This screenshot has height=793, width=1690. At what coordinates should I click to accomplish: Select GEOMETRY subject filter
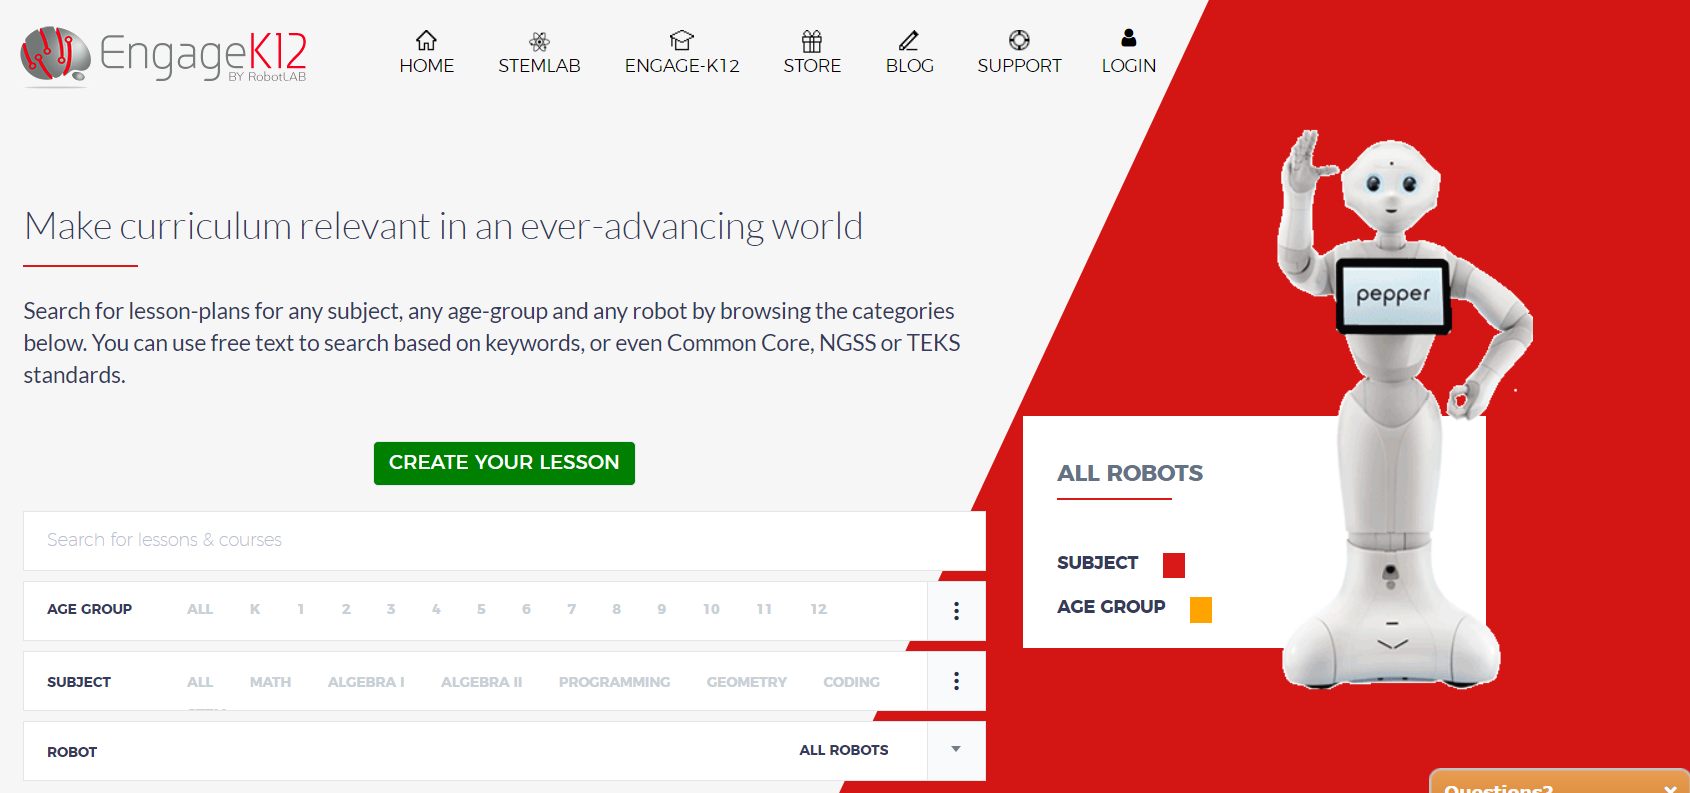click(x=746, y=682)
